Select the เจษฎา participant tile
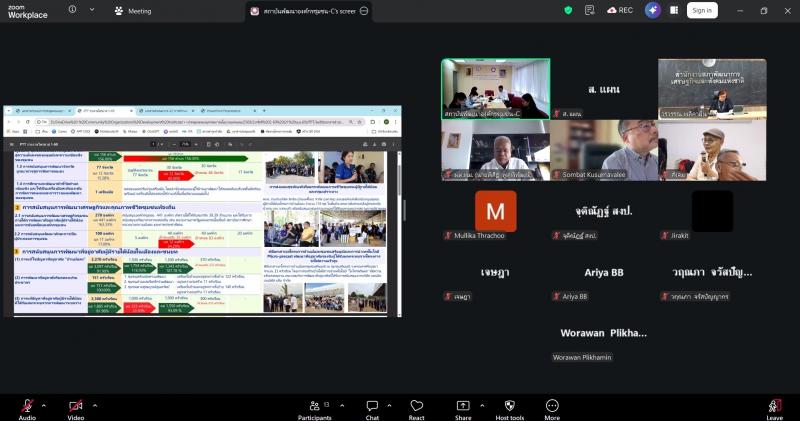Screen dimensions: 800x421 (x=495, y=271)
